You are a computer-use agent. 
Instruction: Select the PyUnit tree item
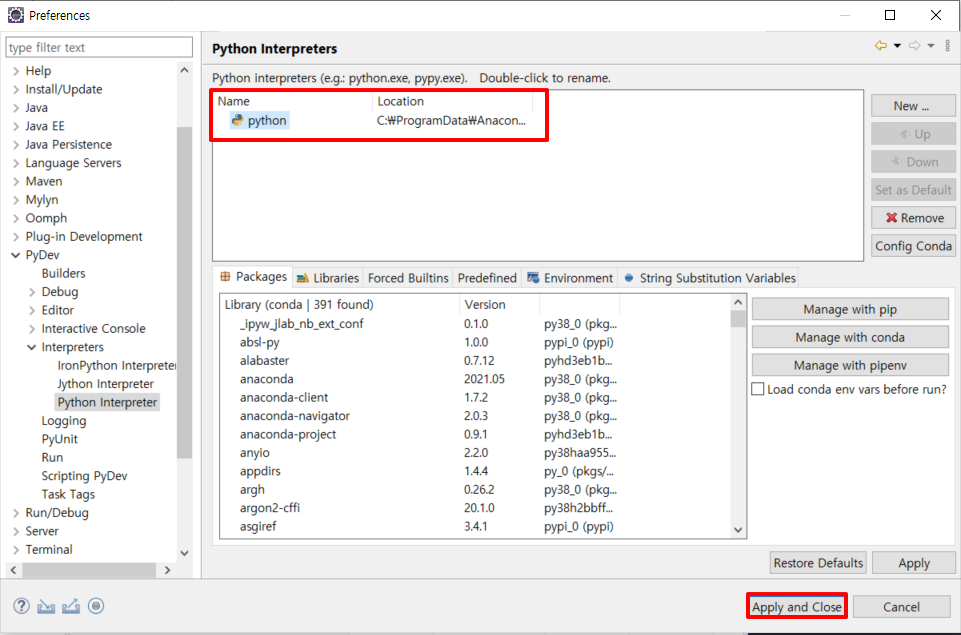(x=59, y=439)
